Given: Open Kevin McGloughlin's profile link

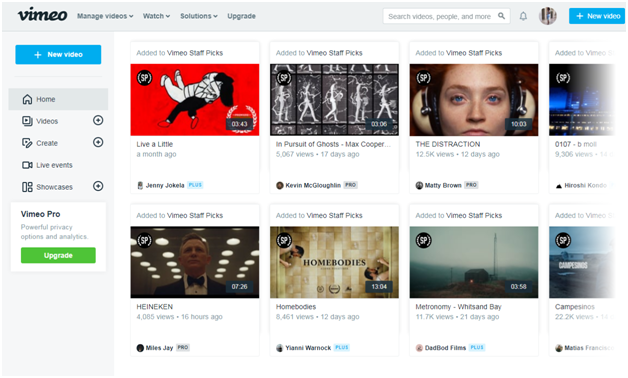Looking at the screenshot, I should click(x=313, y=185).
